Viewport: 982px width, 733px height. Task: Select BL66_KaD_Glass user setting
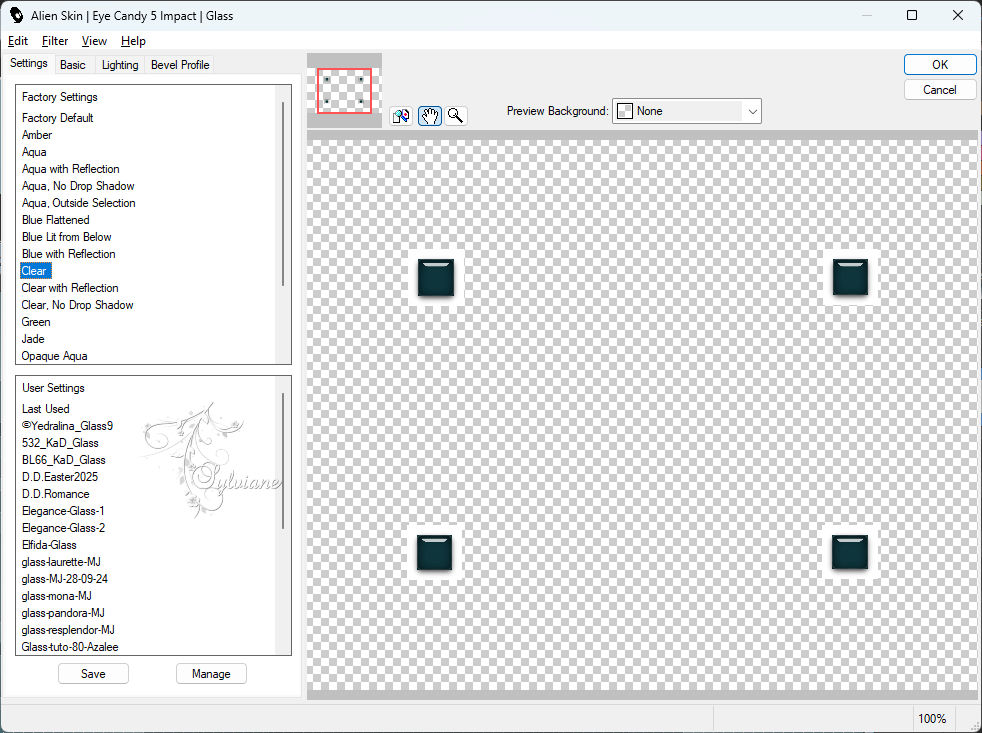tap(64, 459)
